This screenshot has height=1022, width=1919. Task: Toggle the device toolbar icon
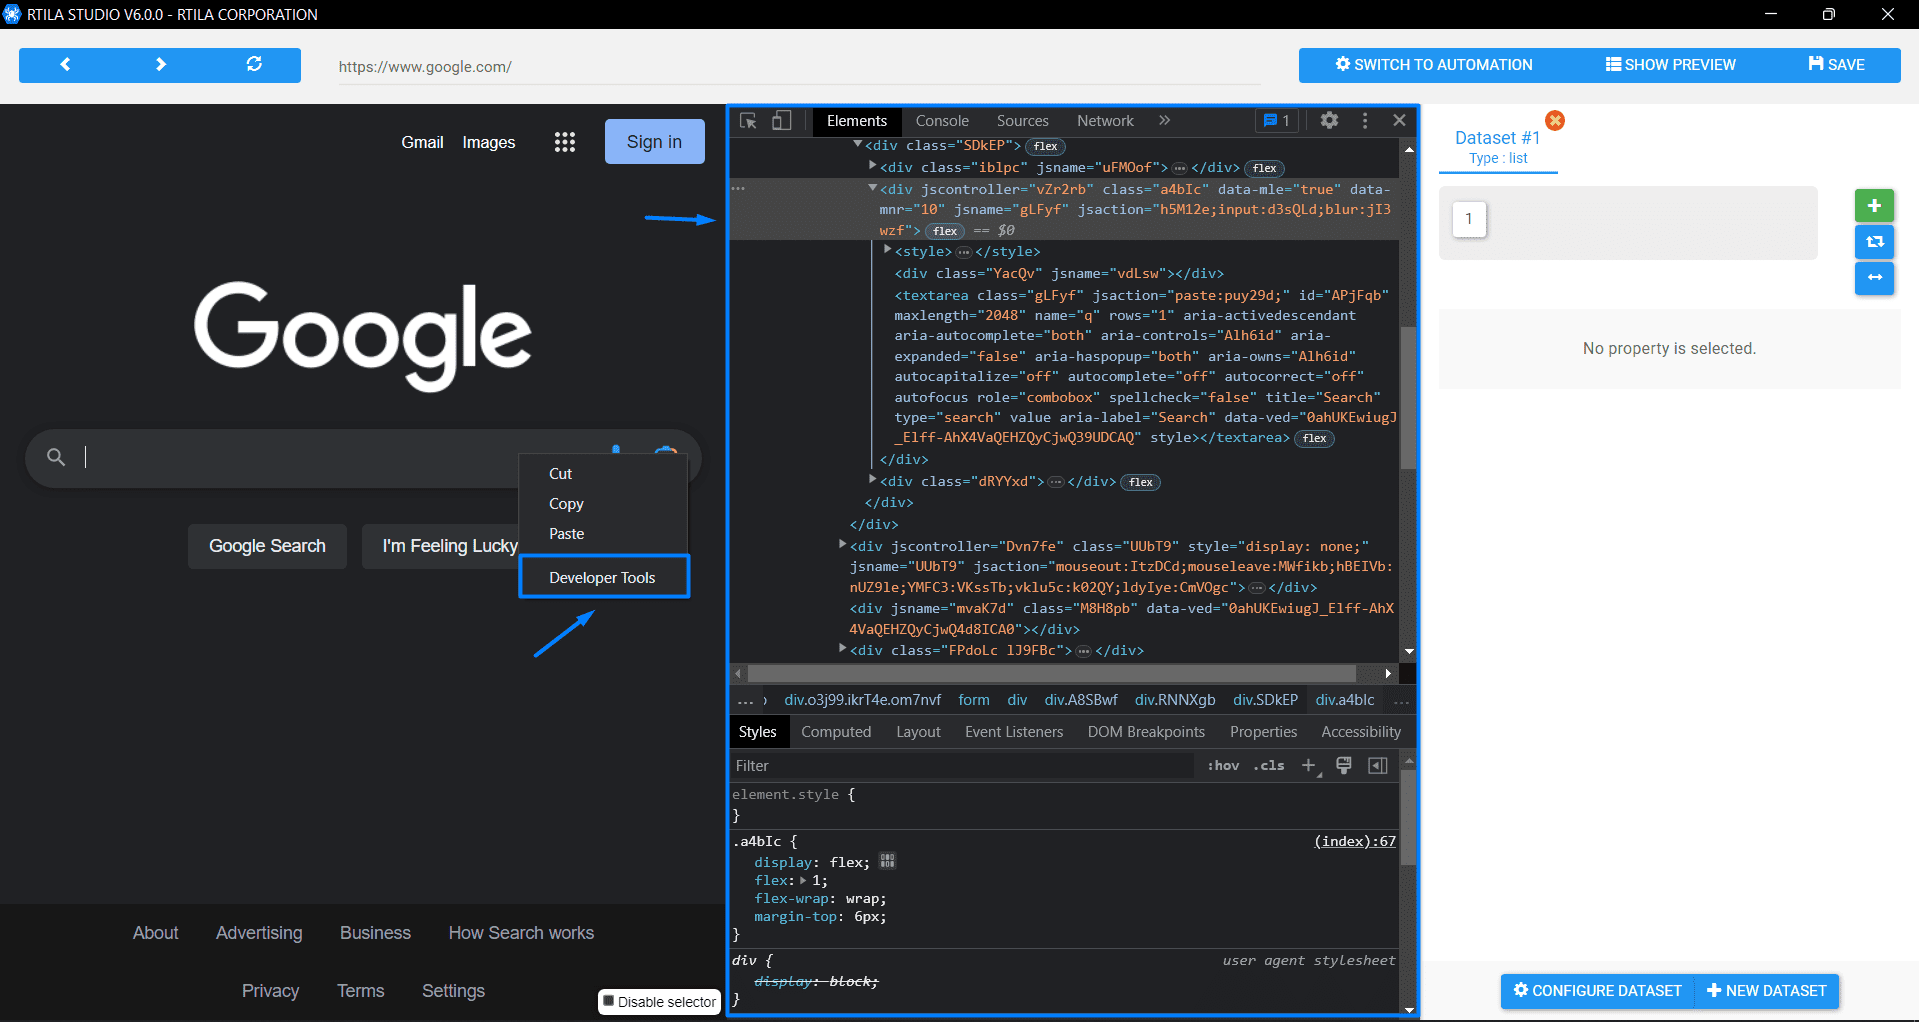pyautogui.click(x=782, y=121)
